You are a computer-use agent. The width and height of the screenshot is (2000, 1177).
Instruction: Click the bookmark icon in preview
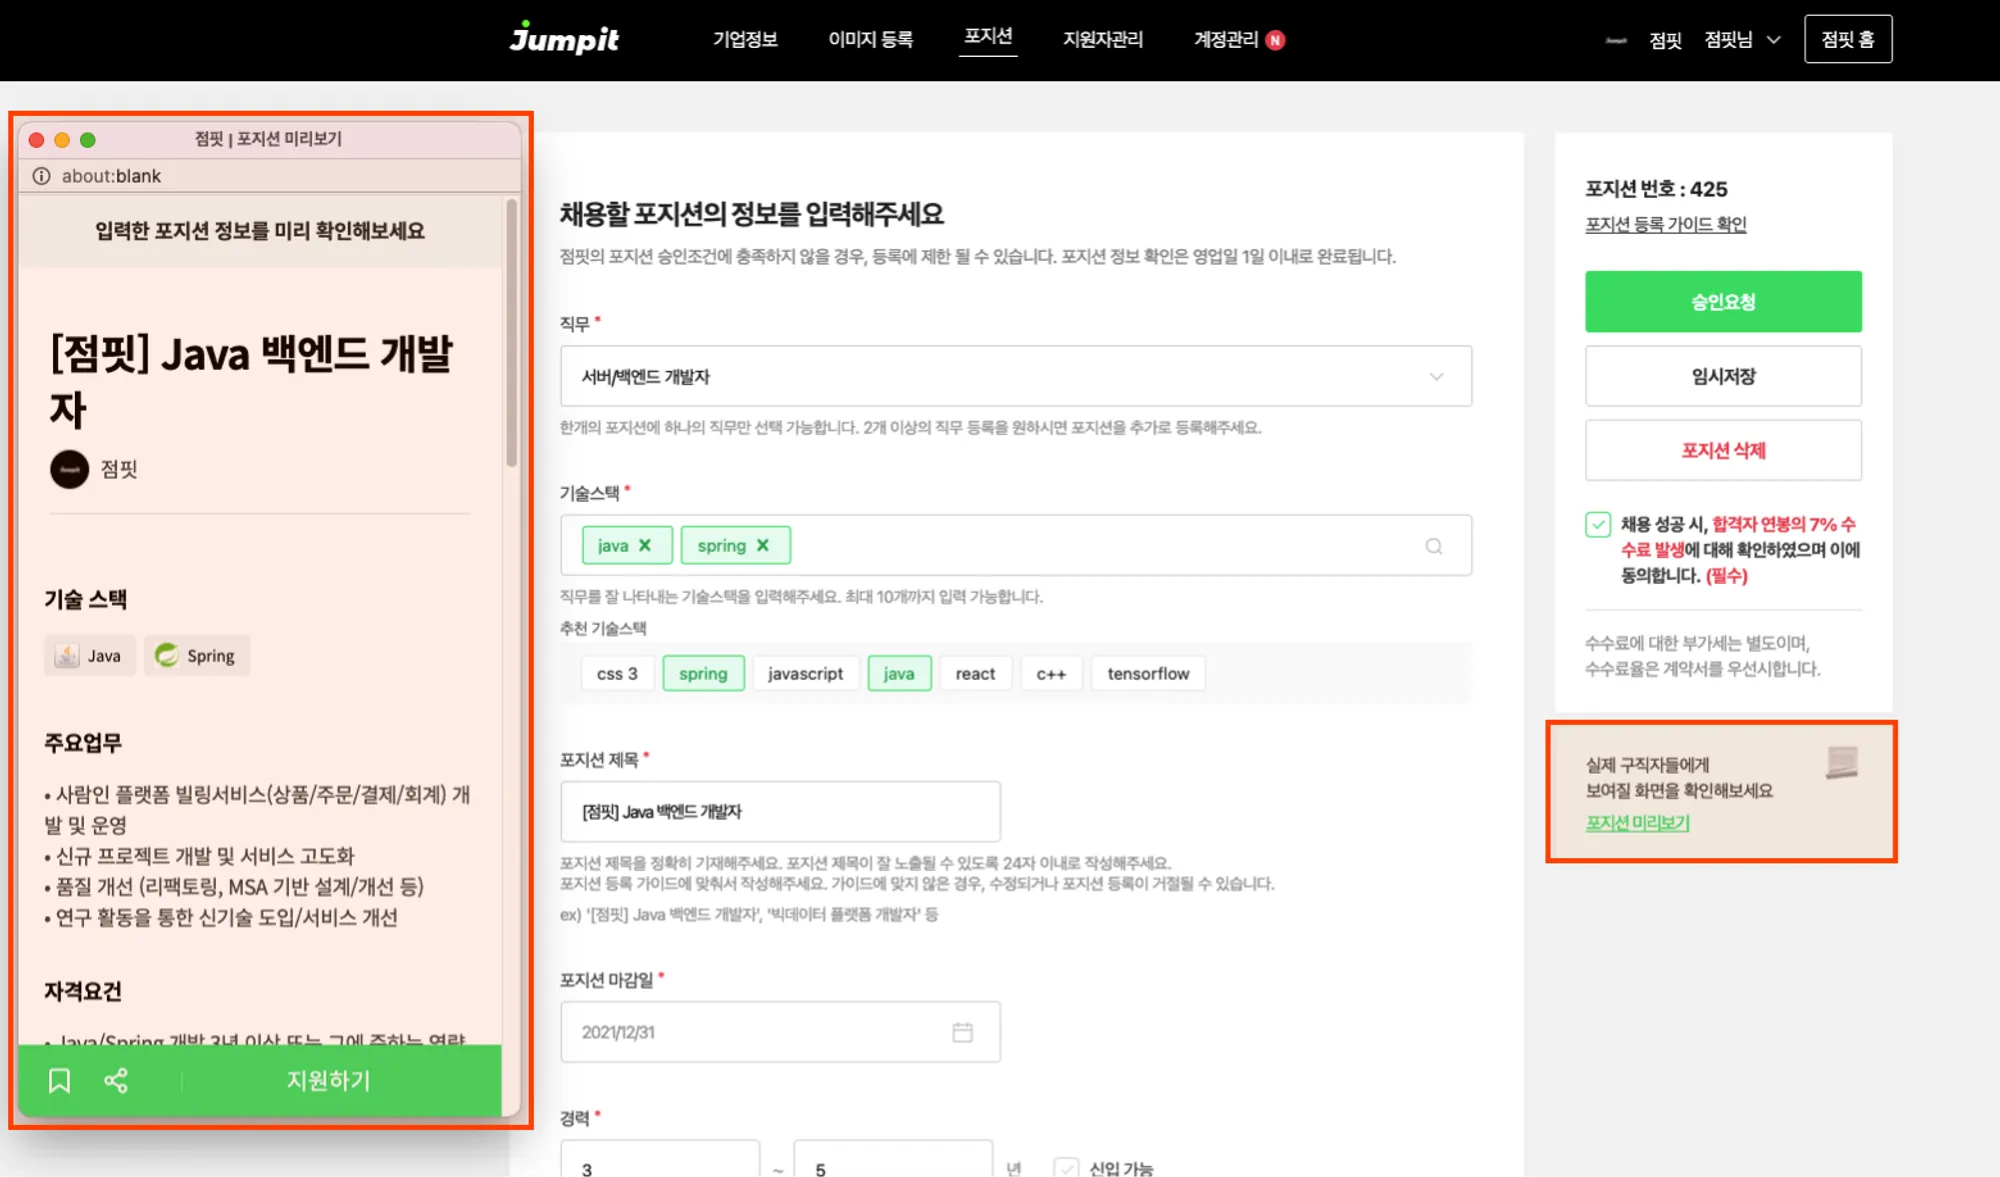59,1080
